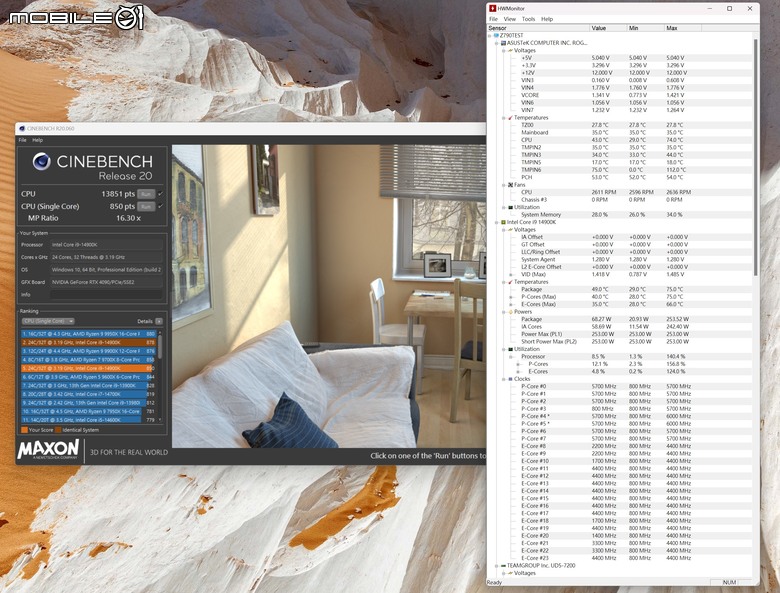
Task: Open HWMonitor Help menu
Action: tap(547, 19)
